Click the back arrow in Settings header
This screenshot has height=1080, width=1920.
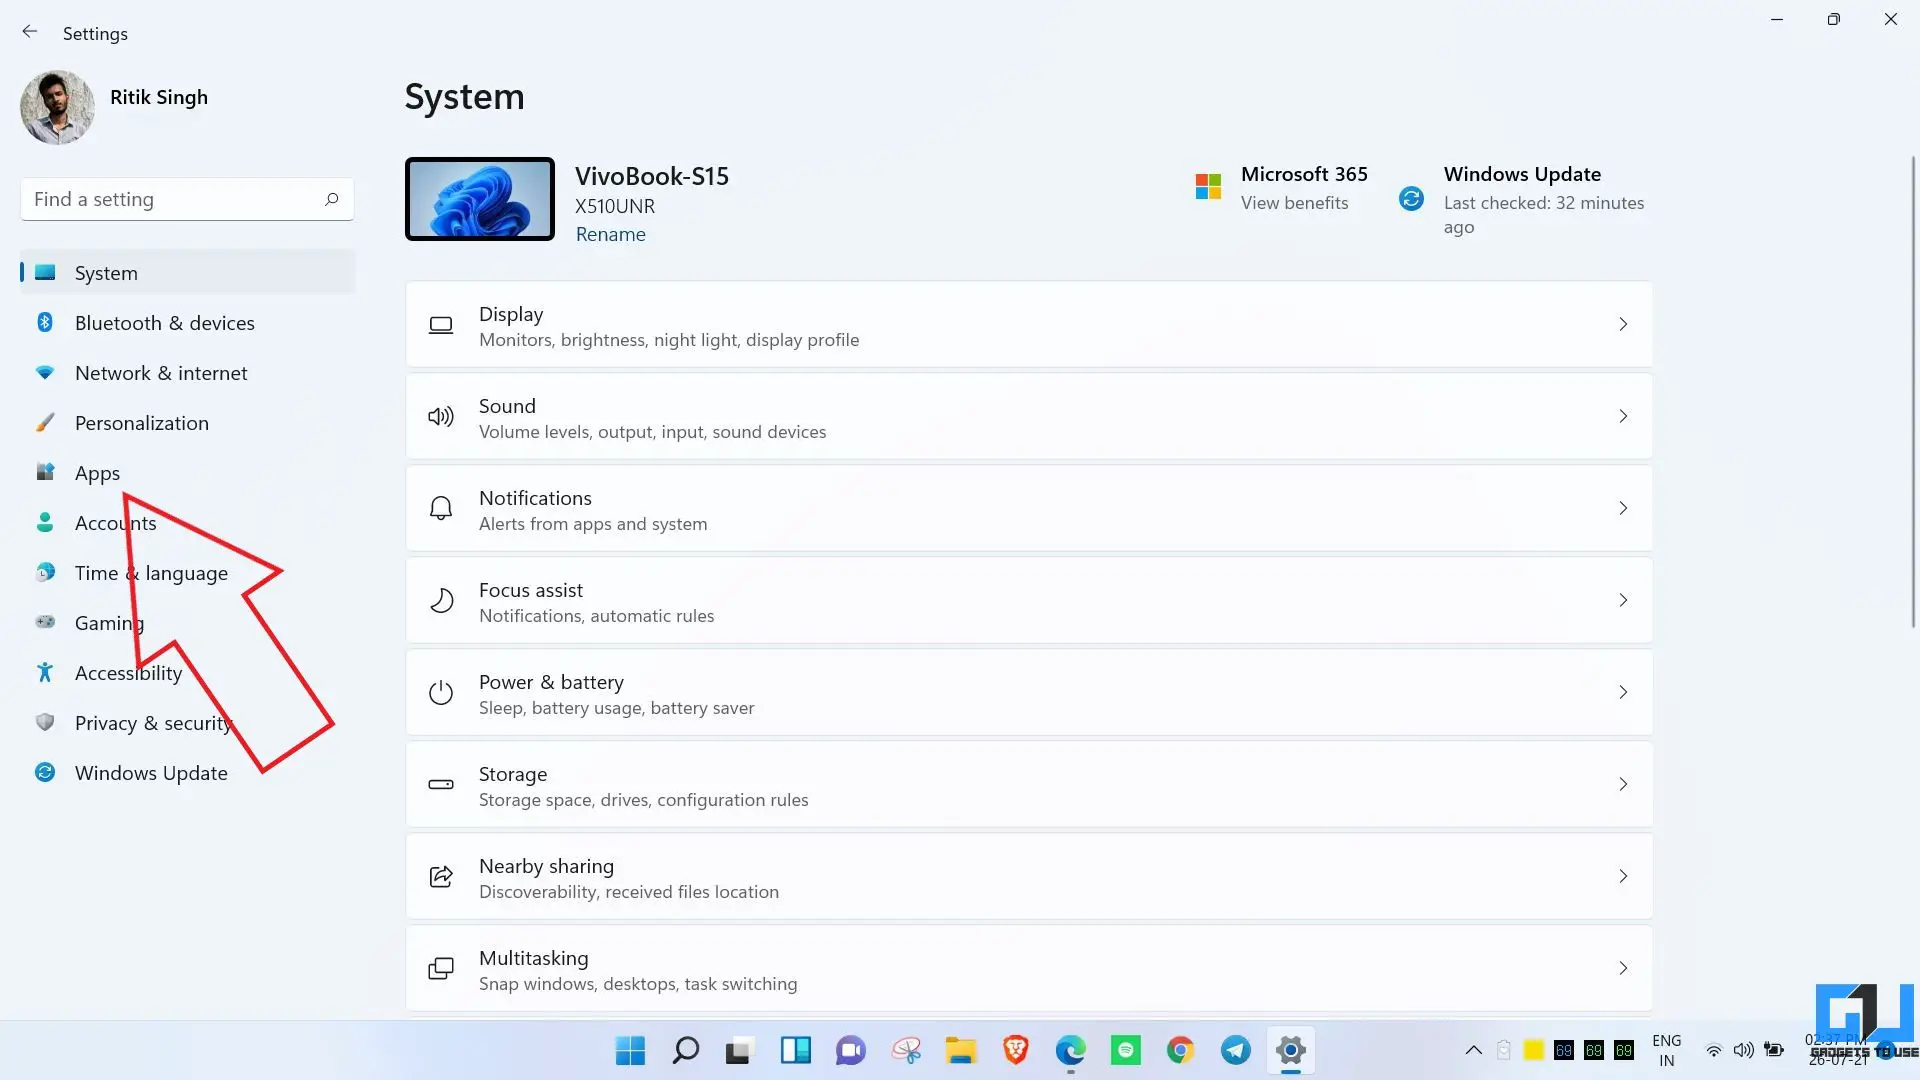tap(30, 32)
